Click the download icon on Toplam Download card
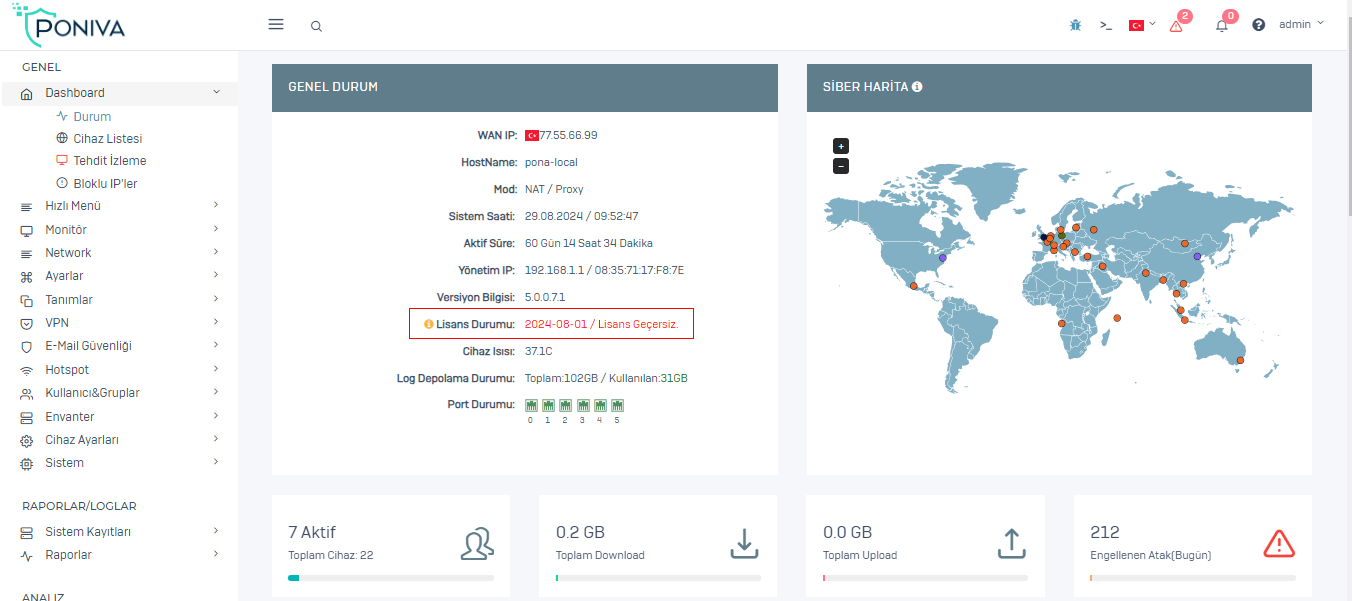The width and height of the screenshot is (1352, 601). click(743, 543)
